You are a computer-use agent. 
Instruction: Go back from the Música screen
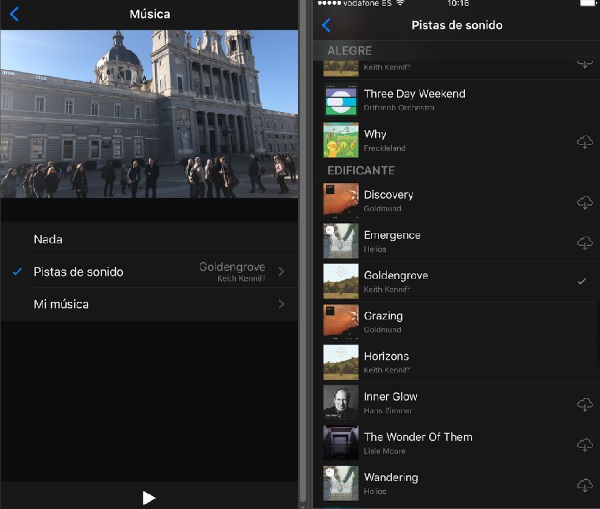coord(14,15)
